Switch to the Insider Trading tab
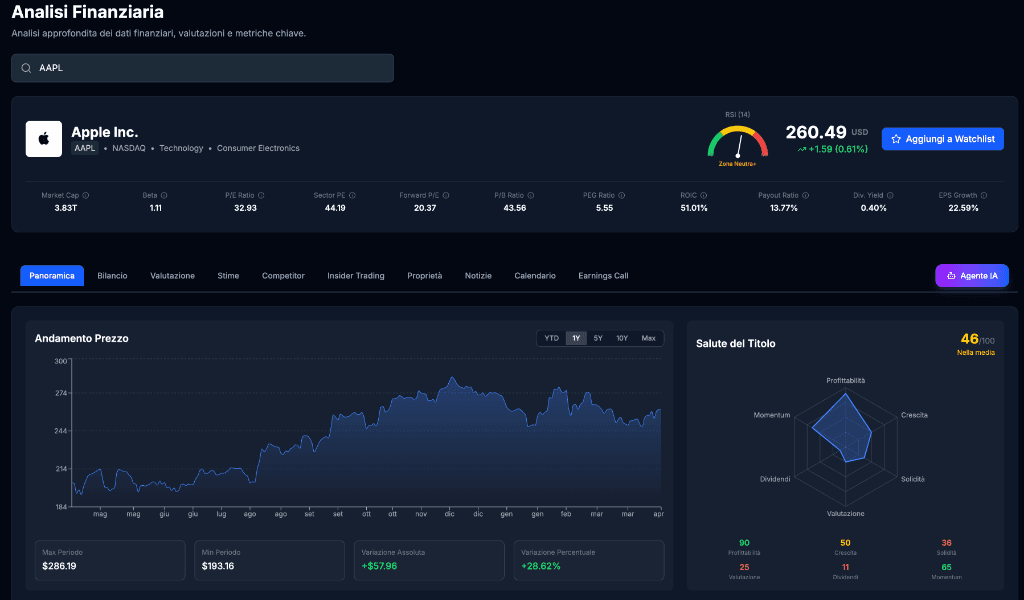 tap(355, 276)
